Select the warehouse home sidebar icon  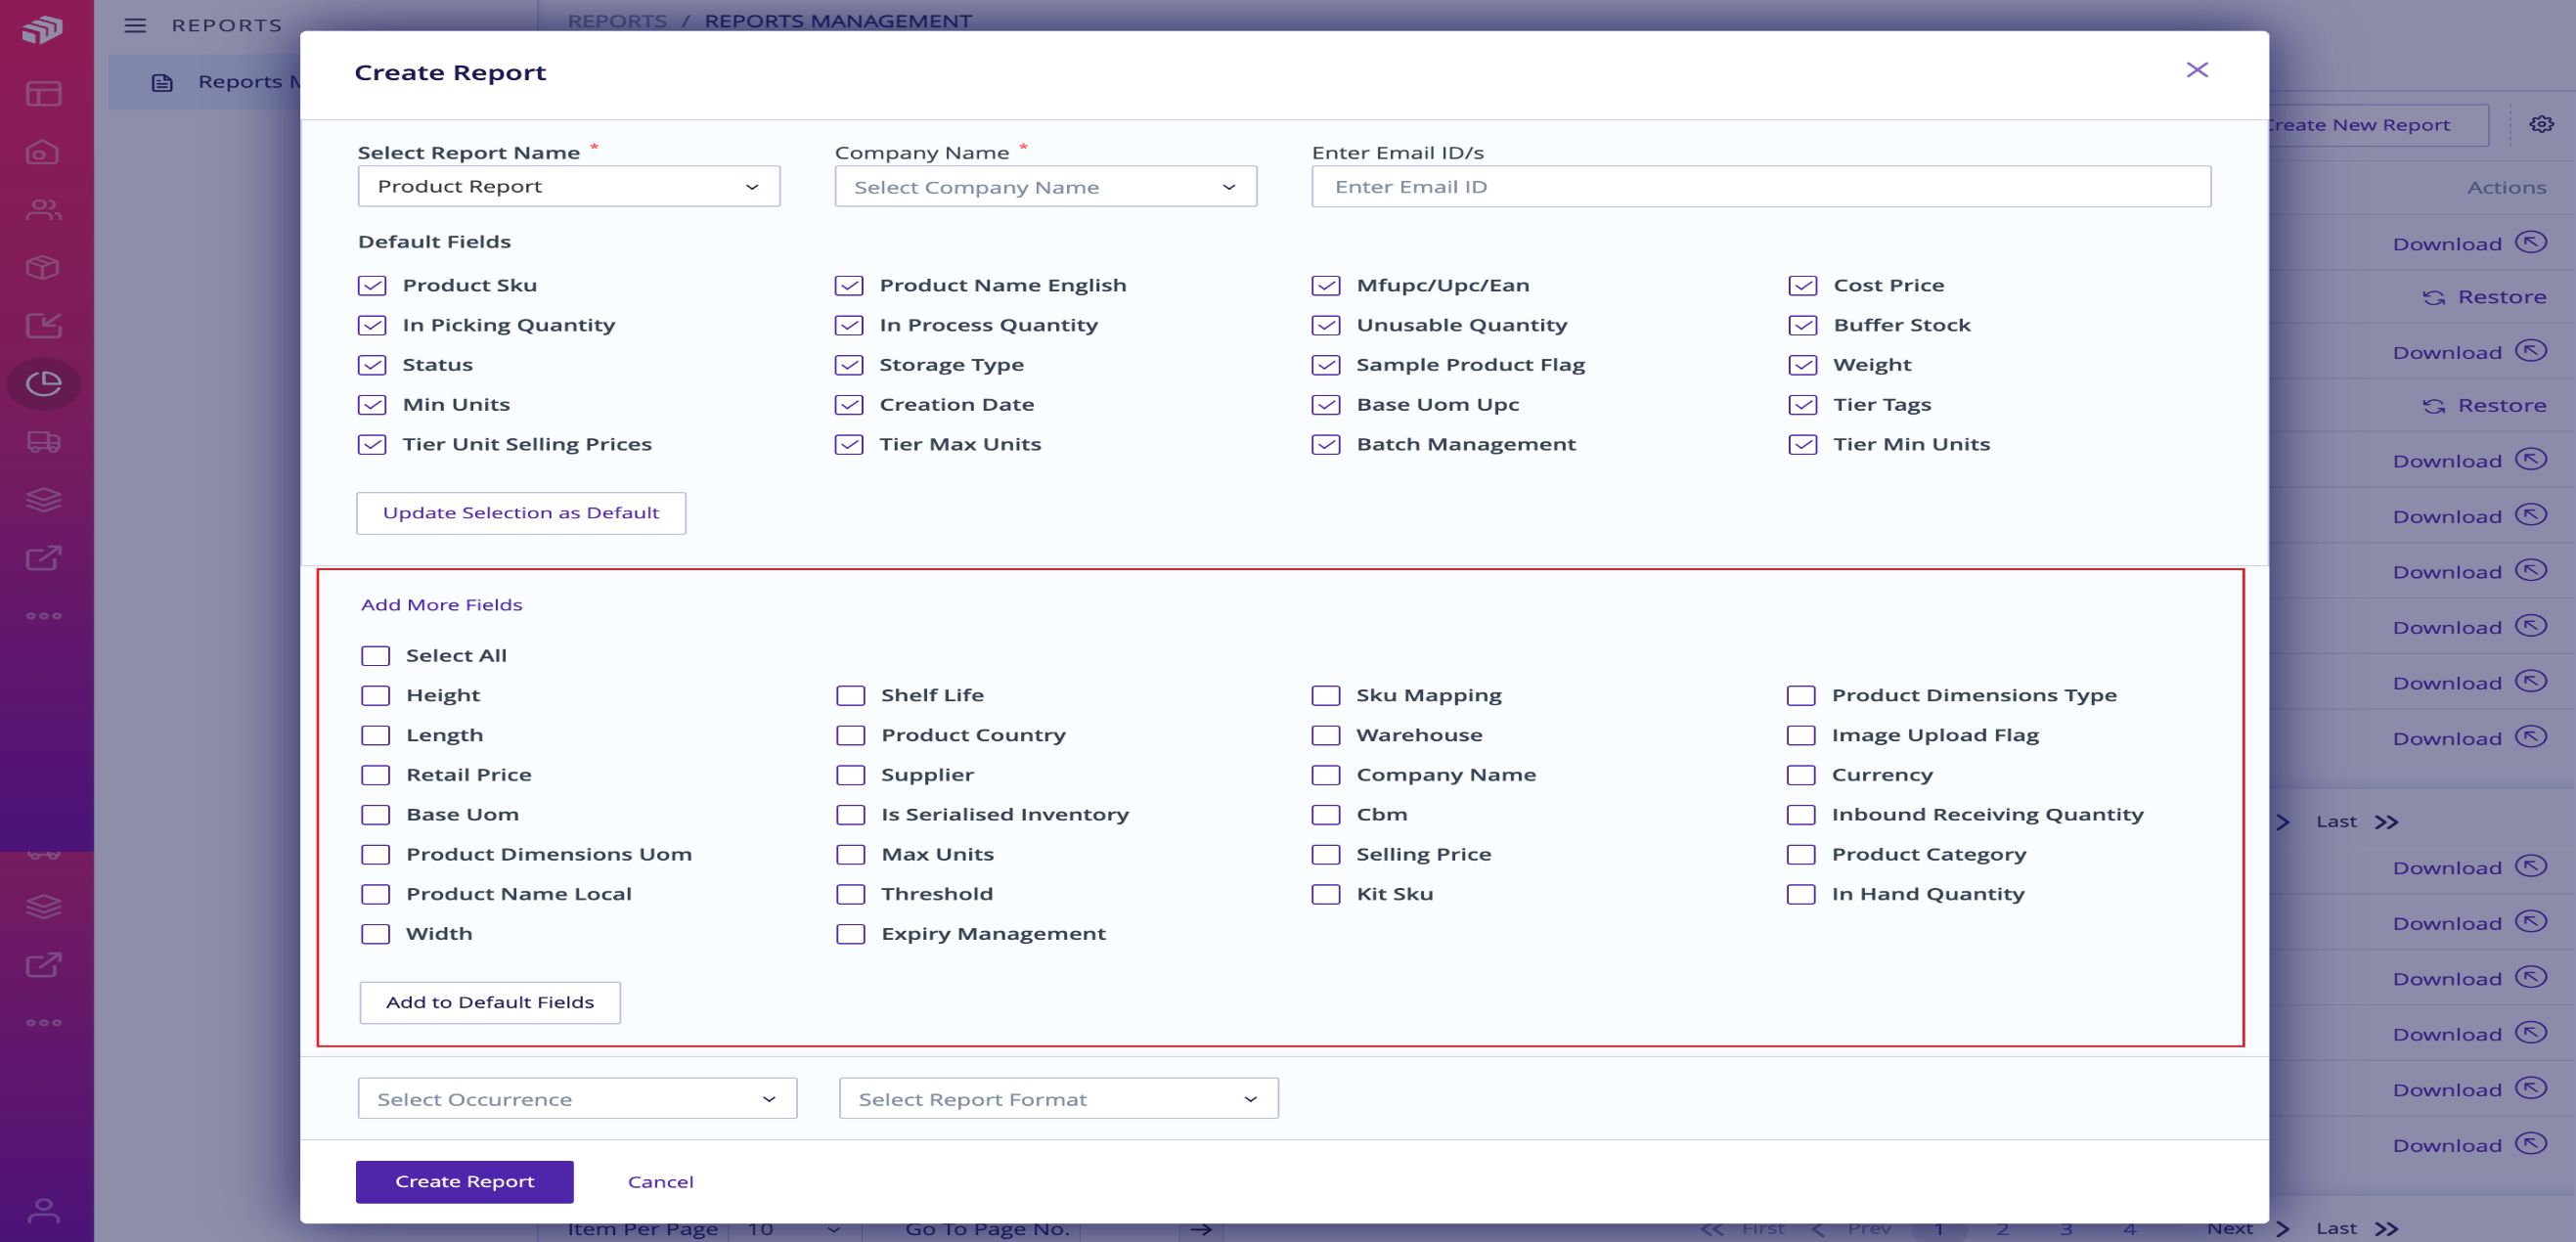[x=44, y=152]
